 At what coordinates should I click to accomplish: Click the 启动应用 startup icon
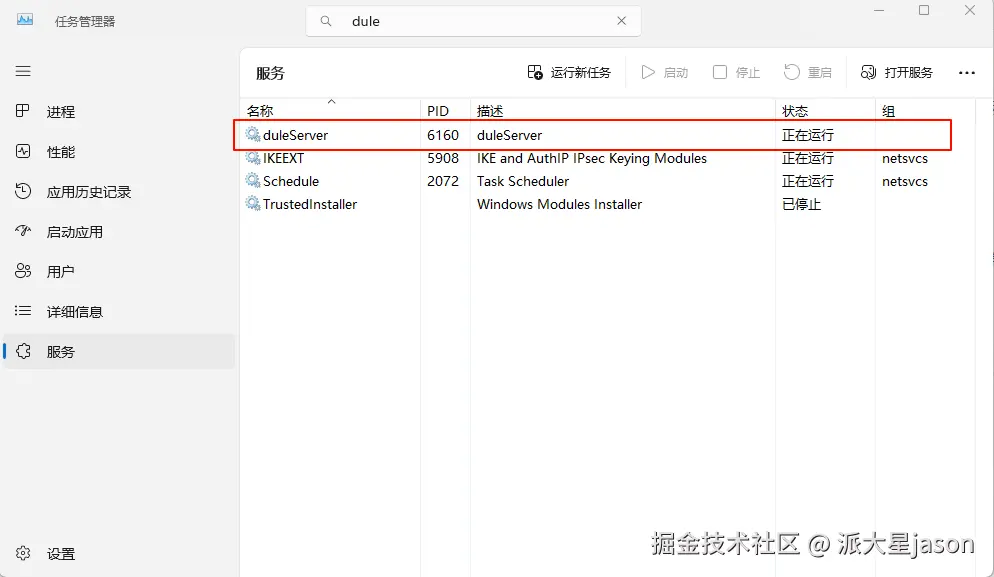pos(23,231)
